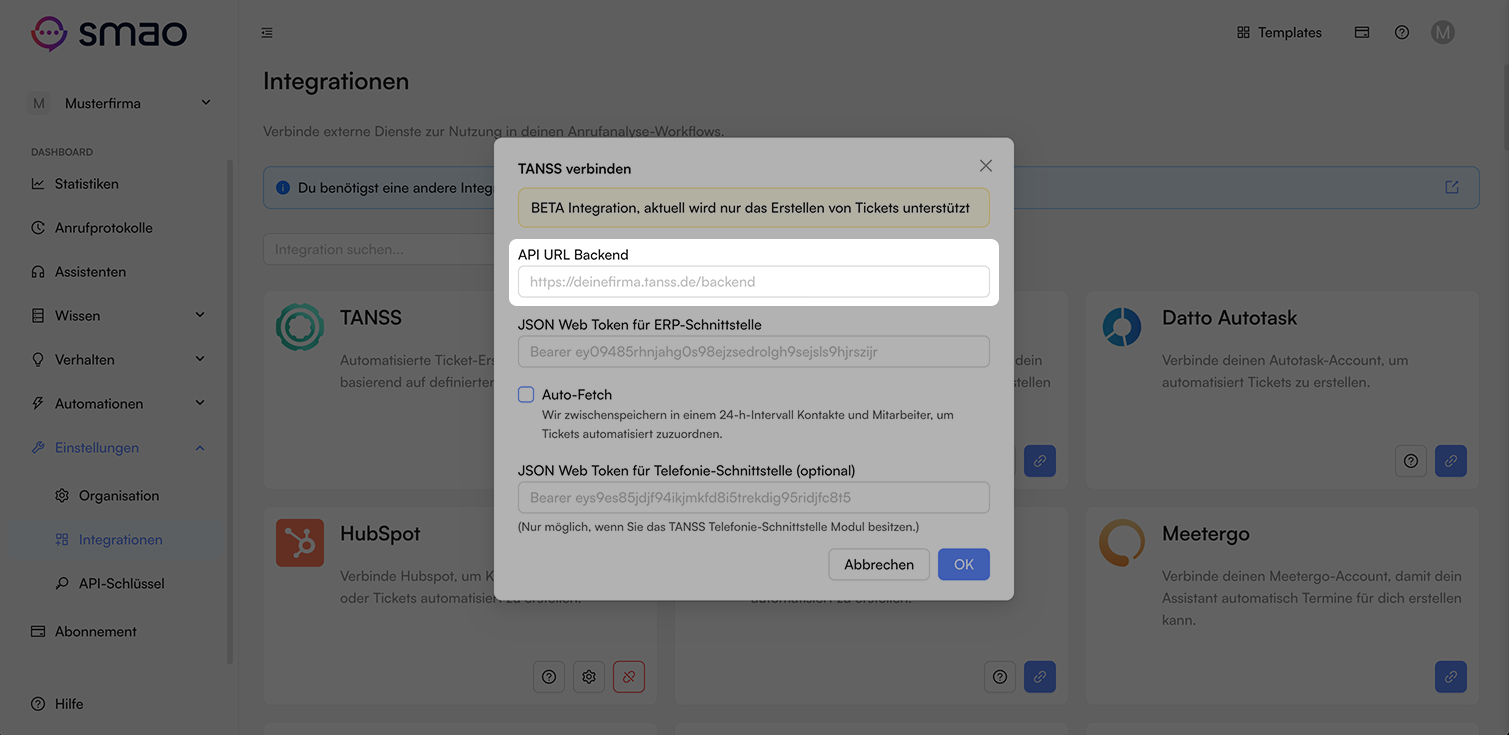Viewport: 1509px width, 735px height.
Task: Focus the API URL Backend field
Action: tap(754, 282)
